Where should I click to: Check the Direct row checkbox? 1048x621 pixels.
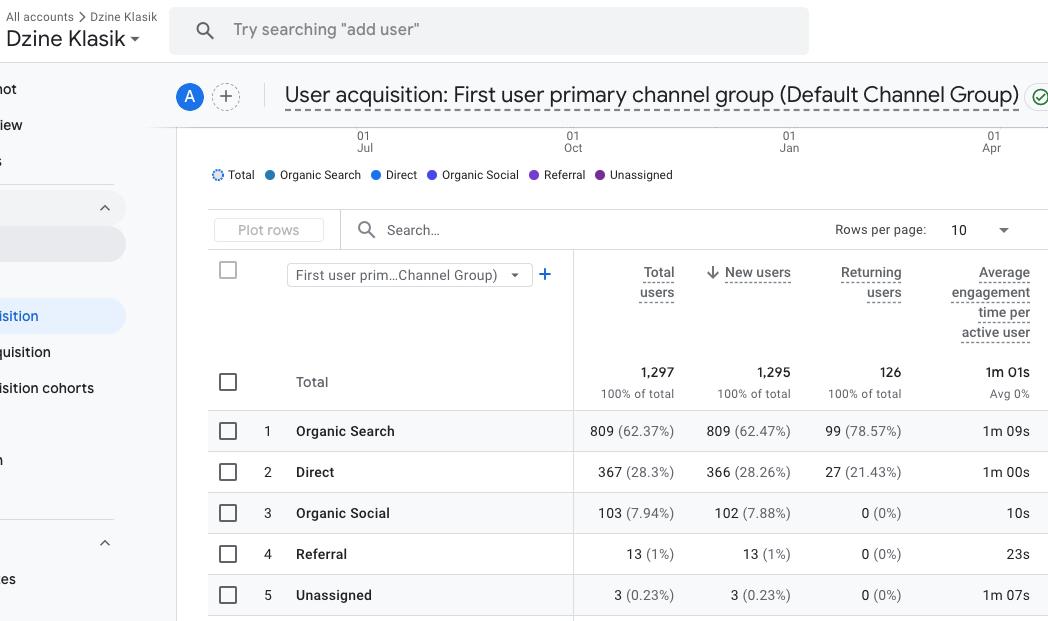[x=228, y=472]
